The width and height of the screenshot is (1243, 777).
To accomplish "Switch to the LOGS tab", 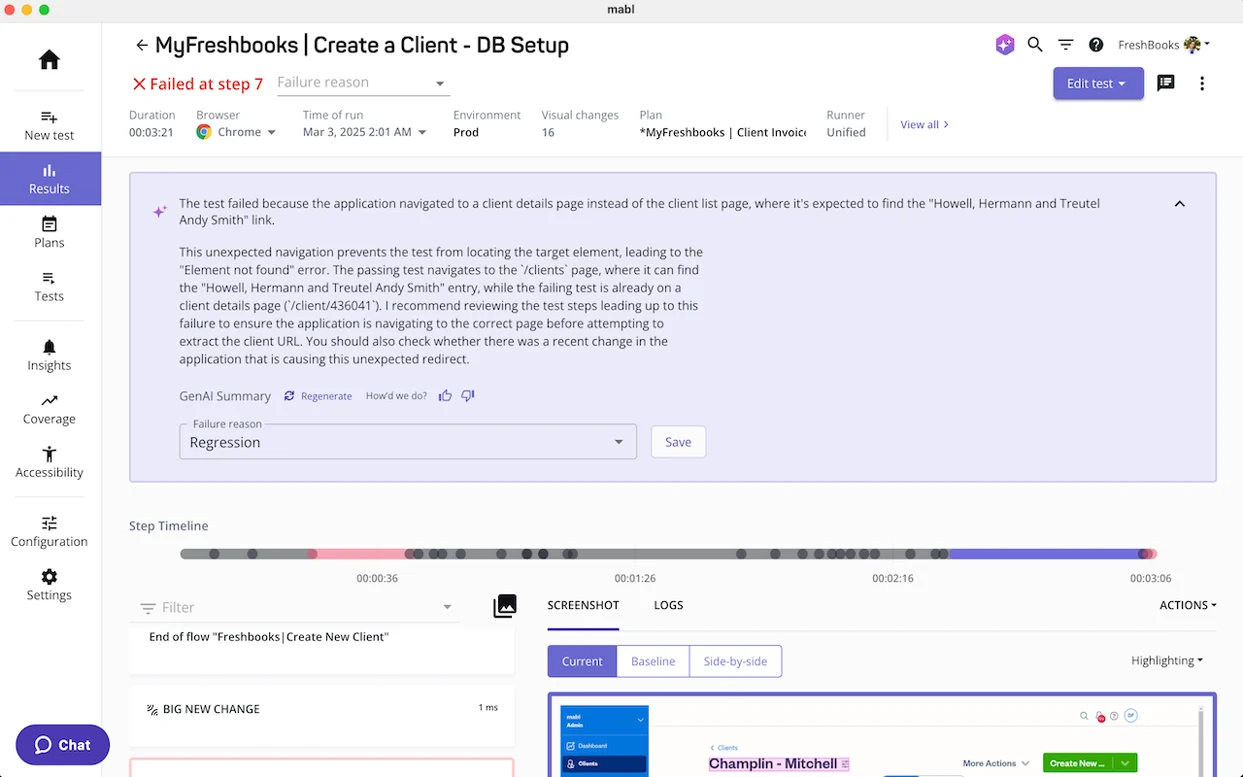I will (x=668, y=605).
